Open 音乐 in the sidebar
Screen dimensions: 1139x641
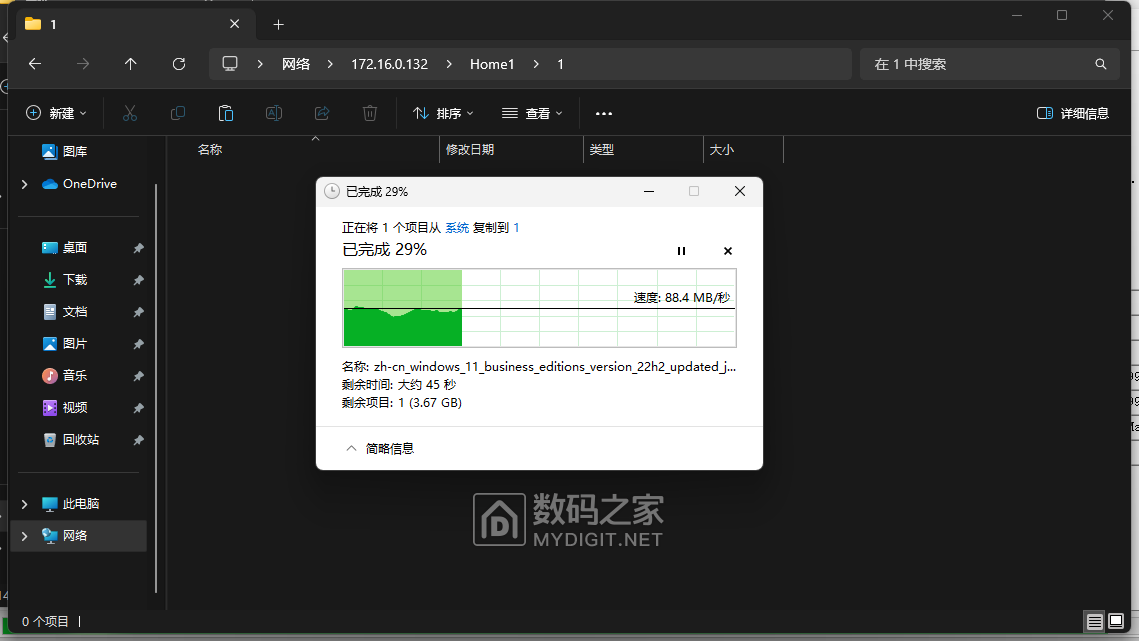pos(74,376)
